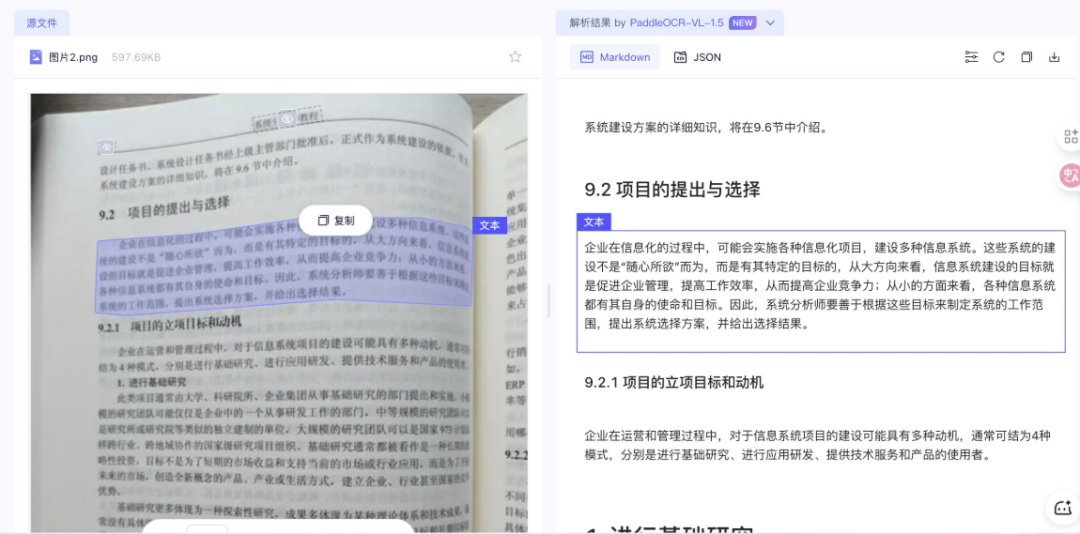Click the NEW badge beside PaddleOCR-VL-1.5

(x=742, y=23)
